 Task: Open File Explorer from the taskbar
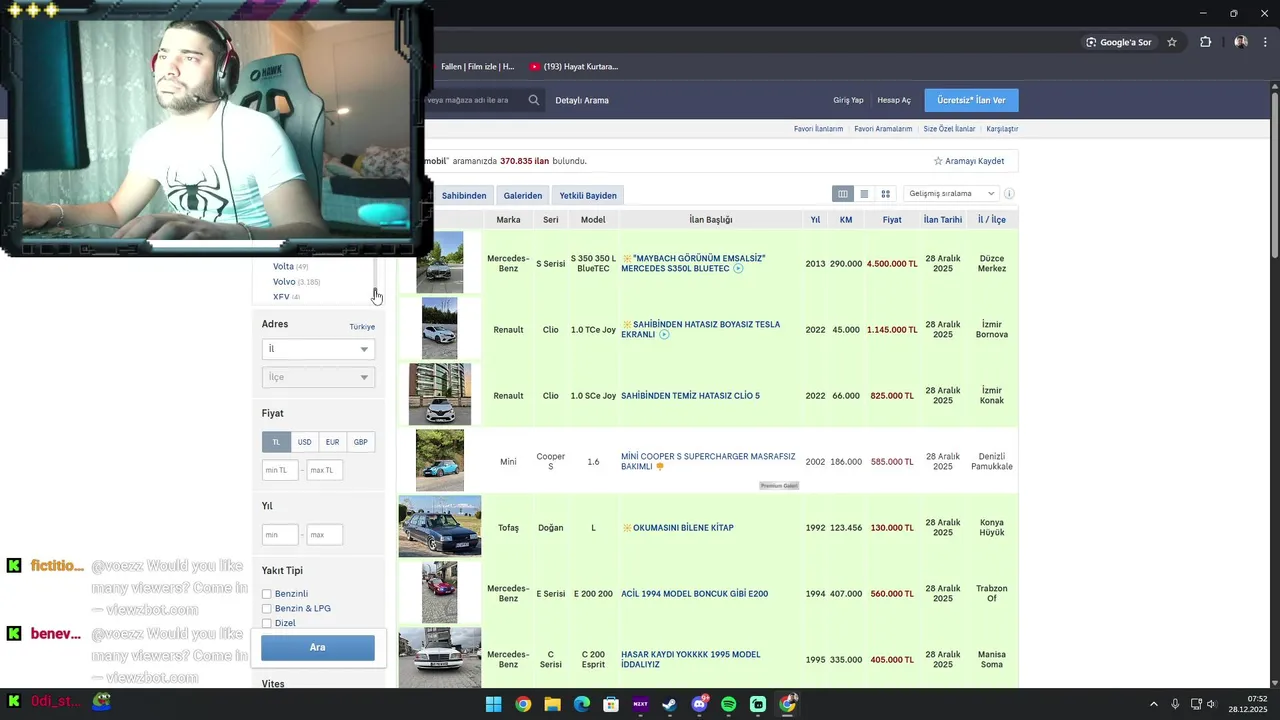(x=552, y=704)
